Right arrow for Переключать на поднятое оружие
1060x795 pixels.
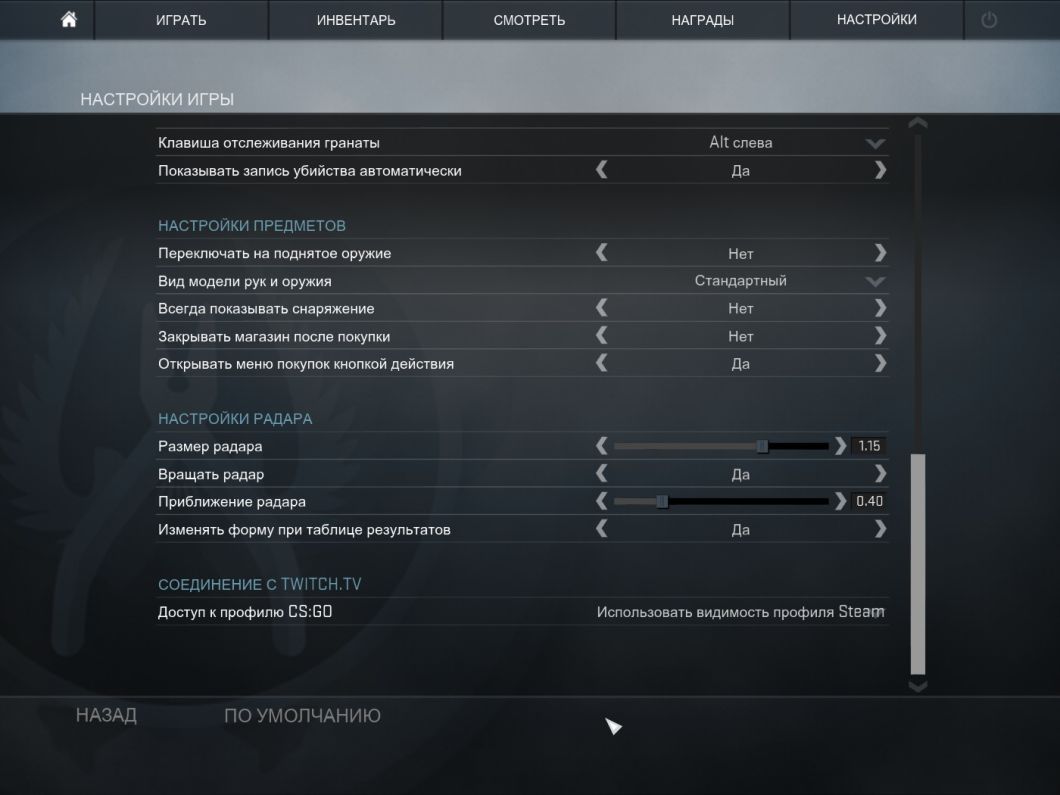880,253
